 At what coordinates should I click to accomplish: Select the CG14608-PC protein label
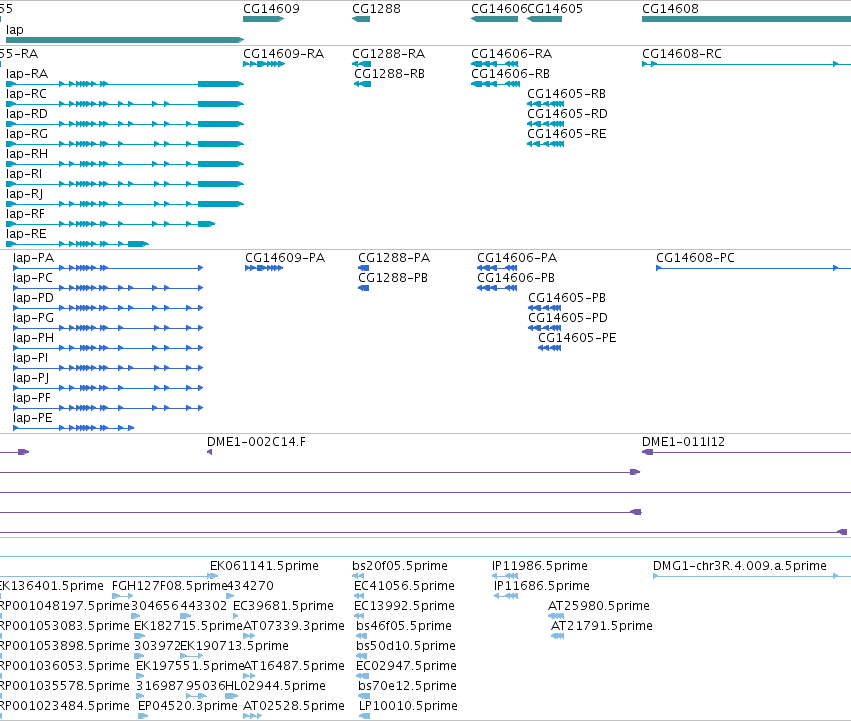click(x=695, y=257)
